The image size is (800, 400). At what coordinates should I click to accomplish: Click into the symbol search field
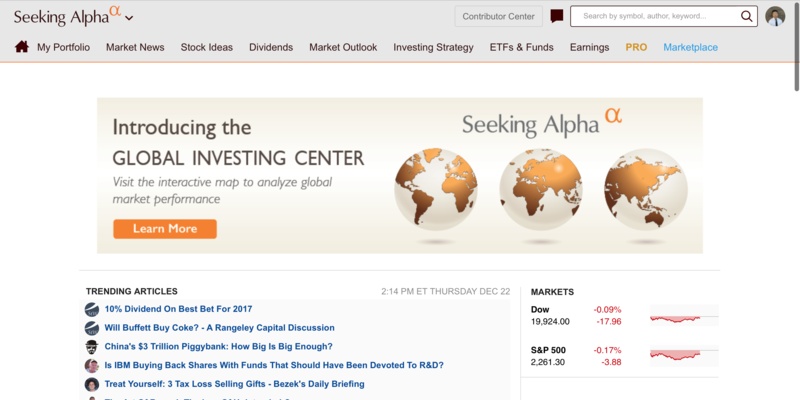pos(656,16)
